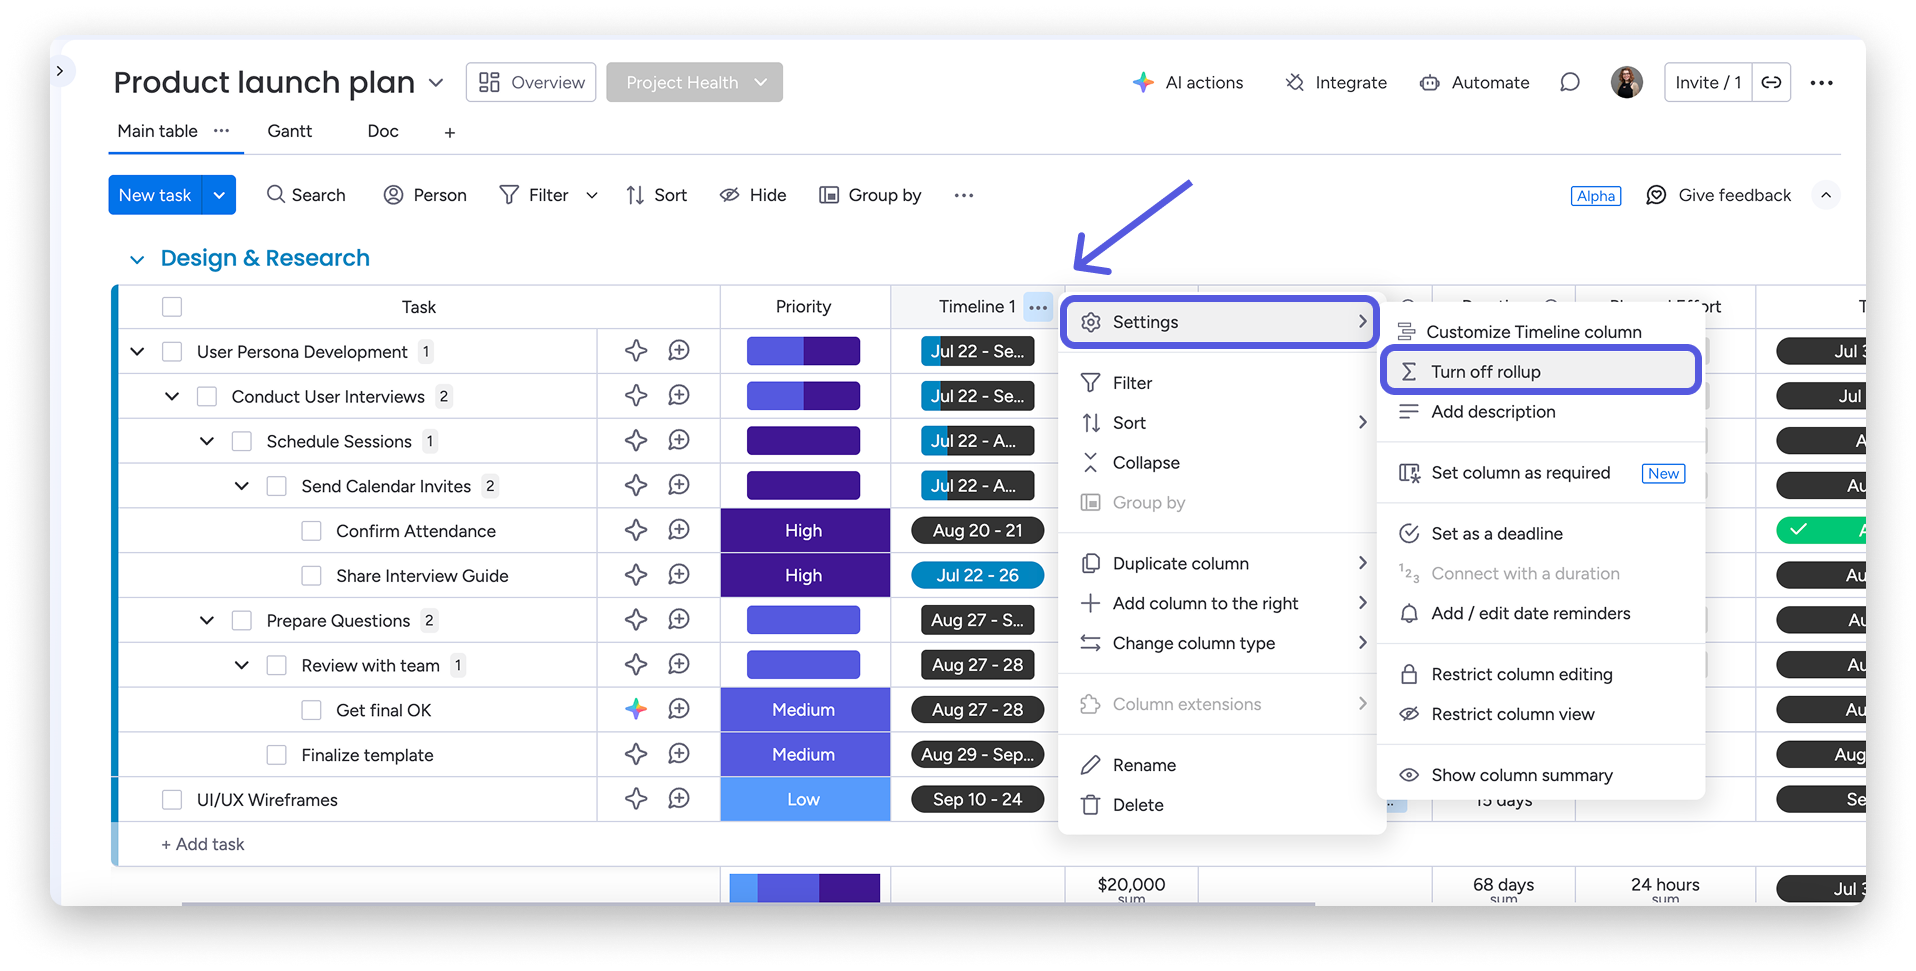Check the Confirm Attendance task checkbox
The image size is (1916, 971).
(x=312, y=531)
